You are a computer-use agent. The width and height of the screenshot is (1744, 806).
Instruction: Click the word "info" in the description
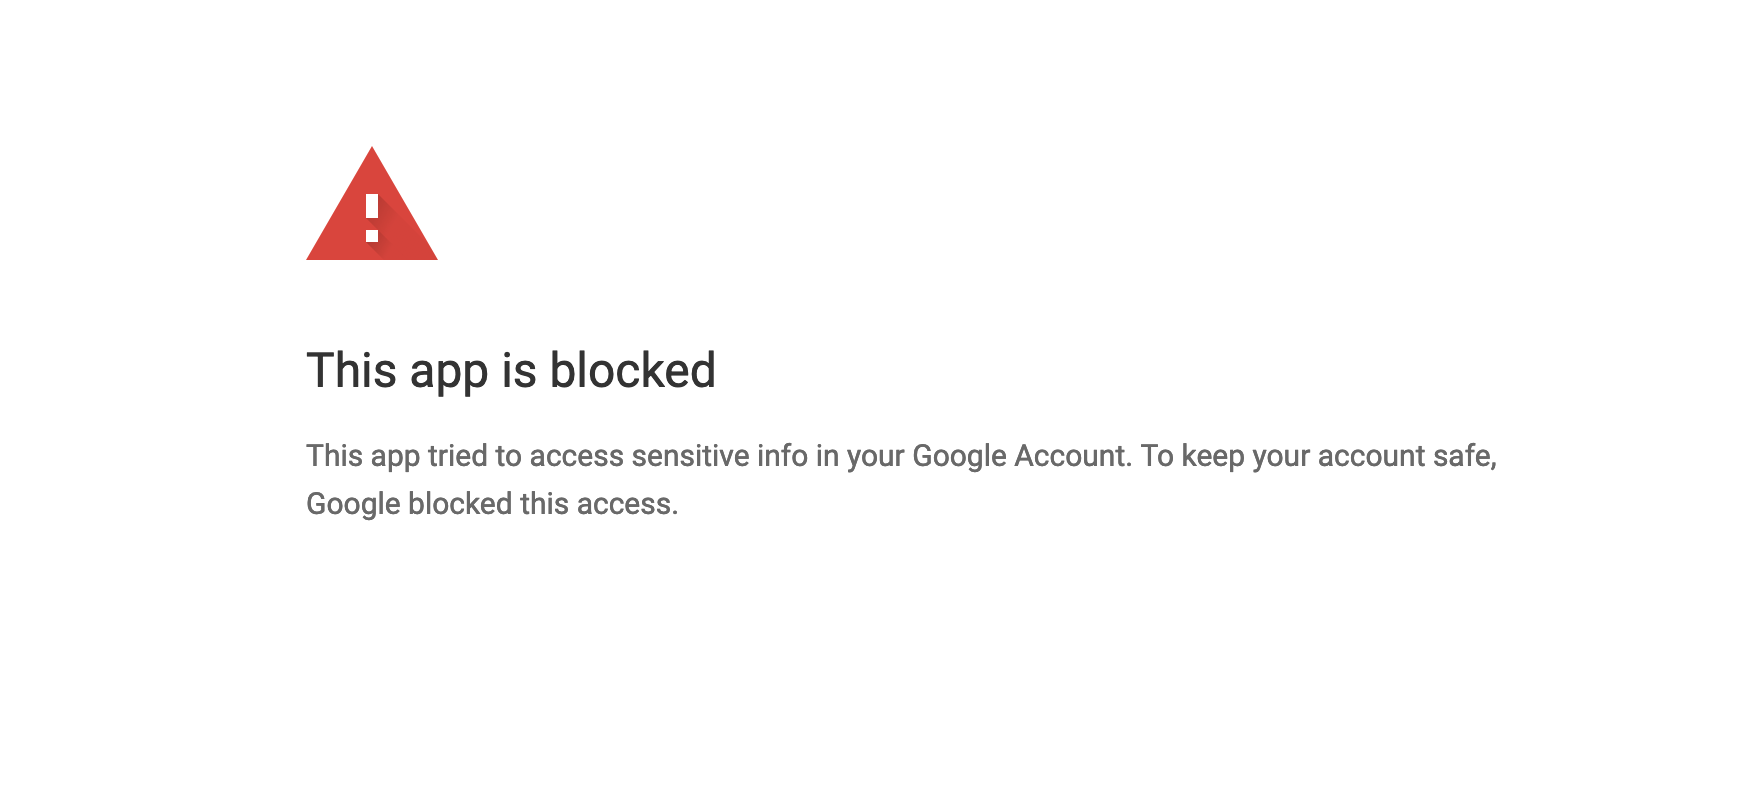[x=782, y=456]
